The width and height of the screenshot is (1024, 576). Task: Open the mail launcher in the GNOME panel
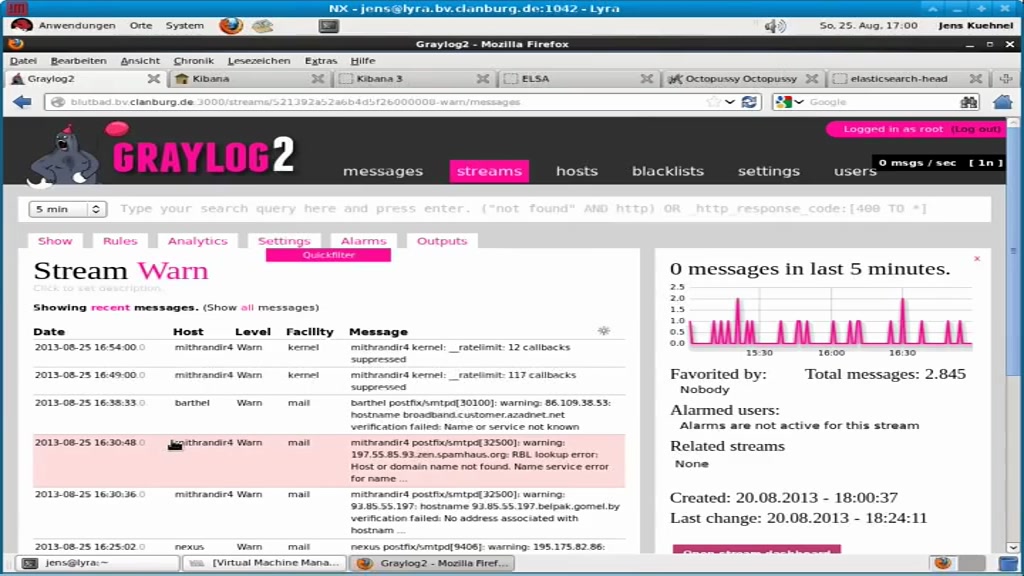263,26
